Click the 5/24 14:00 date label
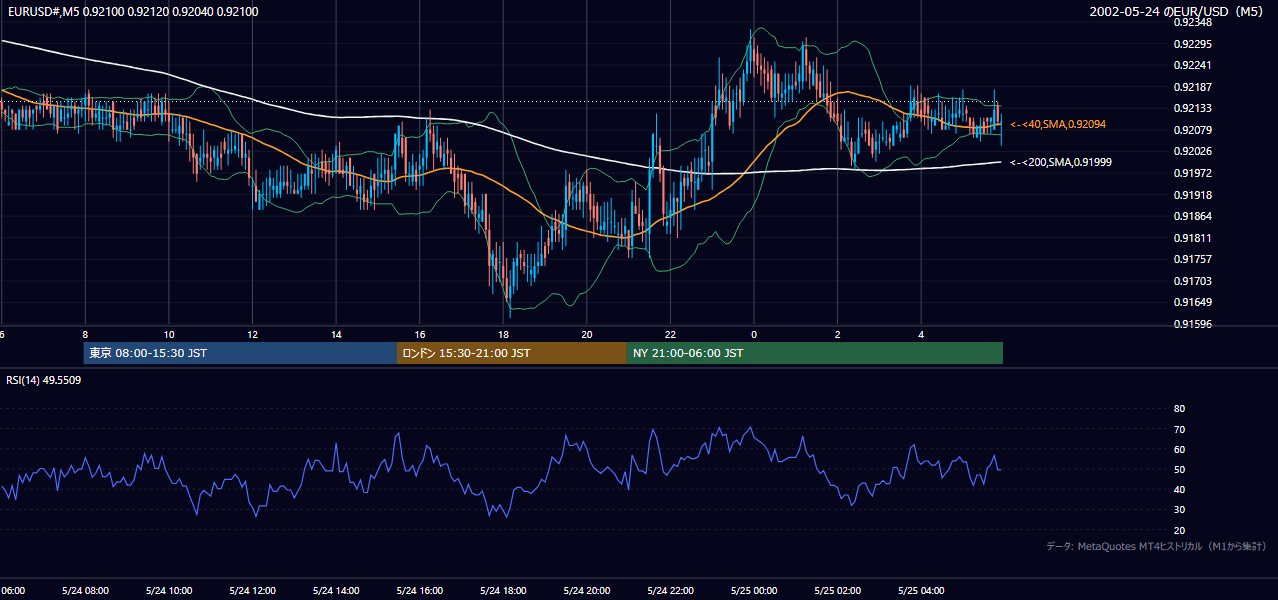Image resolution: width=1278 pixels, height=600 pixels. pos(335,591)
